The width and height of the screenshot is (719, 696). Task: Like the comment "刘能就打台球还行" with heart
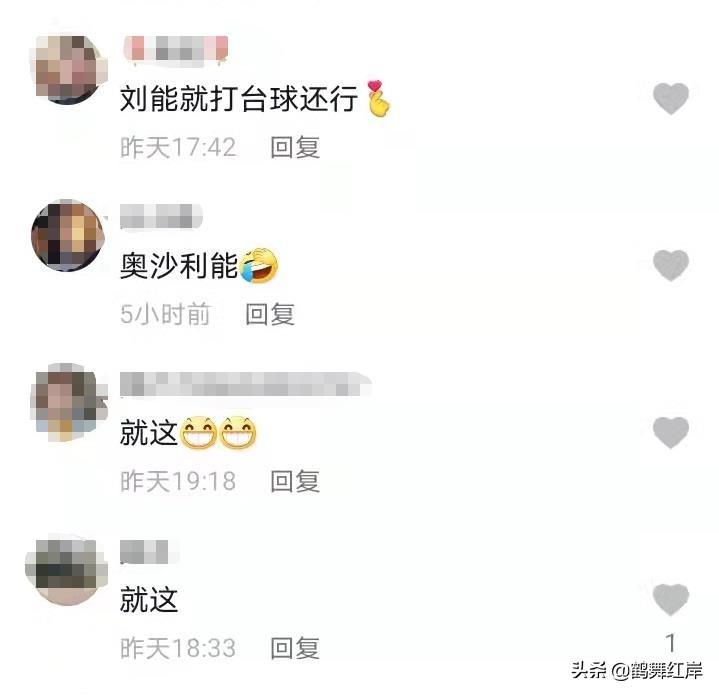(670, 99)
